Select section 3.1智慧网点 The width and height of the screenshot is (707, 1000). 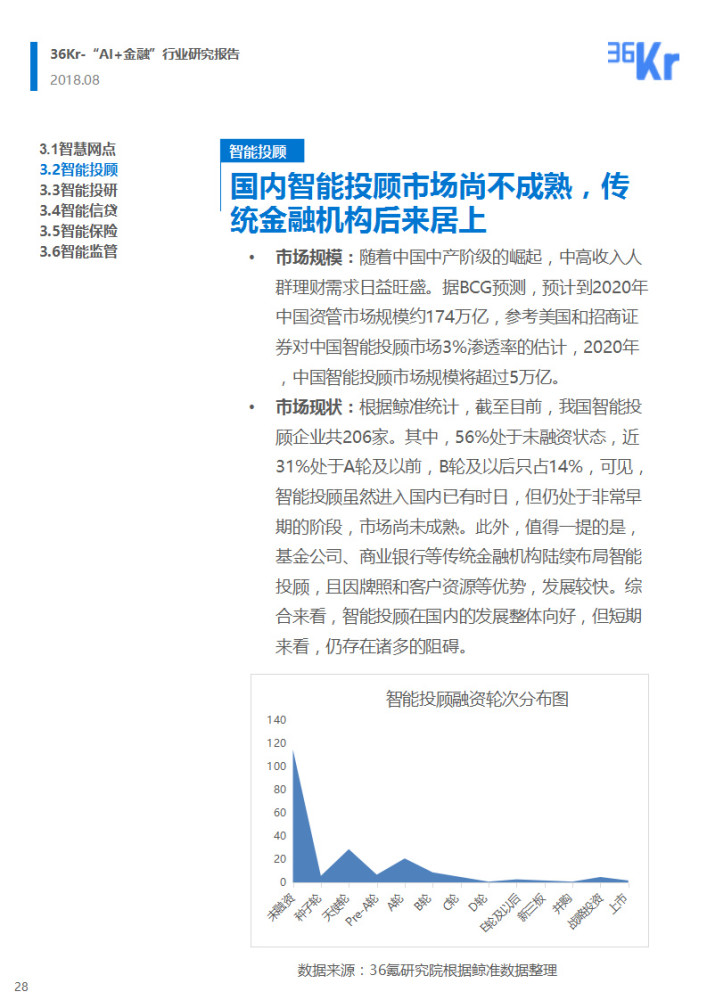coord(78,149)
